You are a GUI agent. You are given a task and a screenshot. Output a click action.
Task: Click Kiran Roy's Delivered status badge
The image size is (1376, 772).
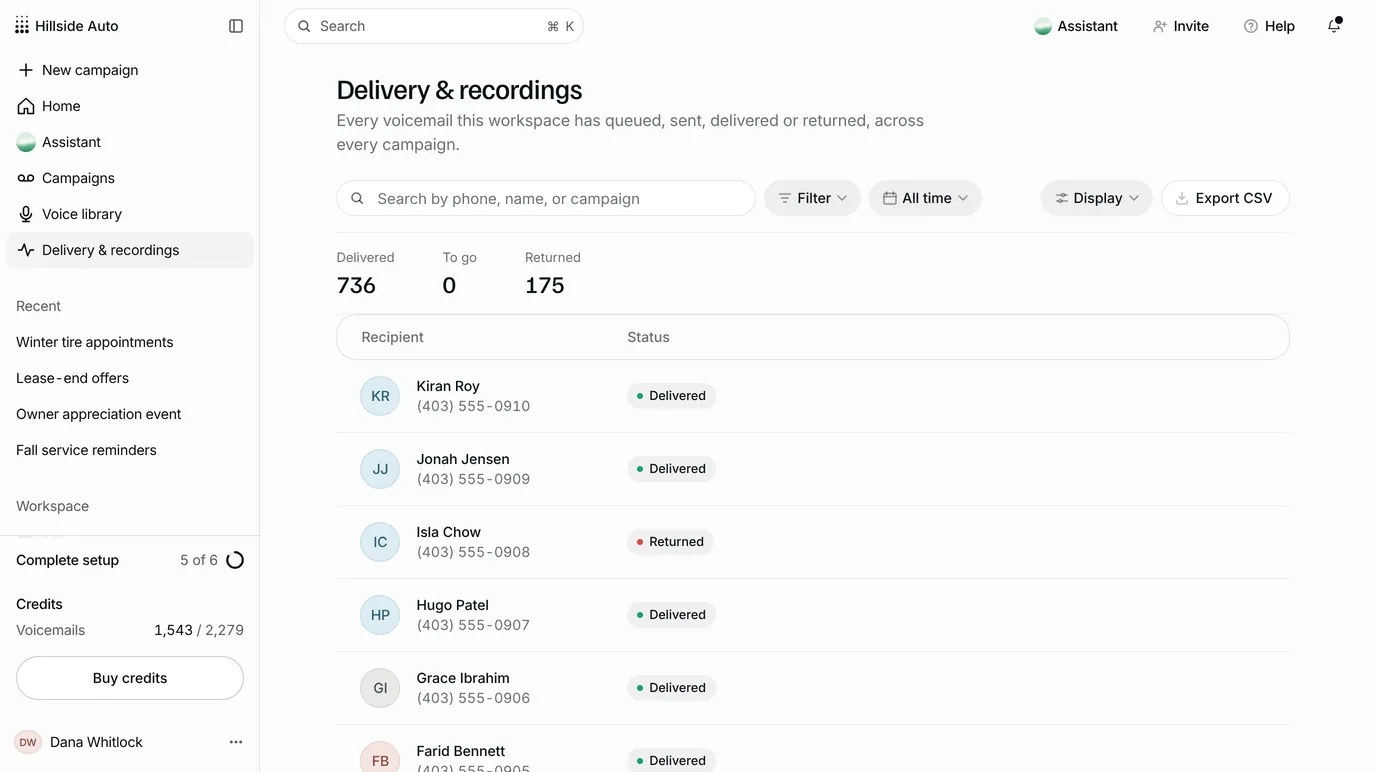pos(671,396)
